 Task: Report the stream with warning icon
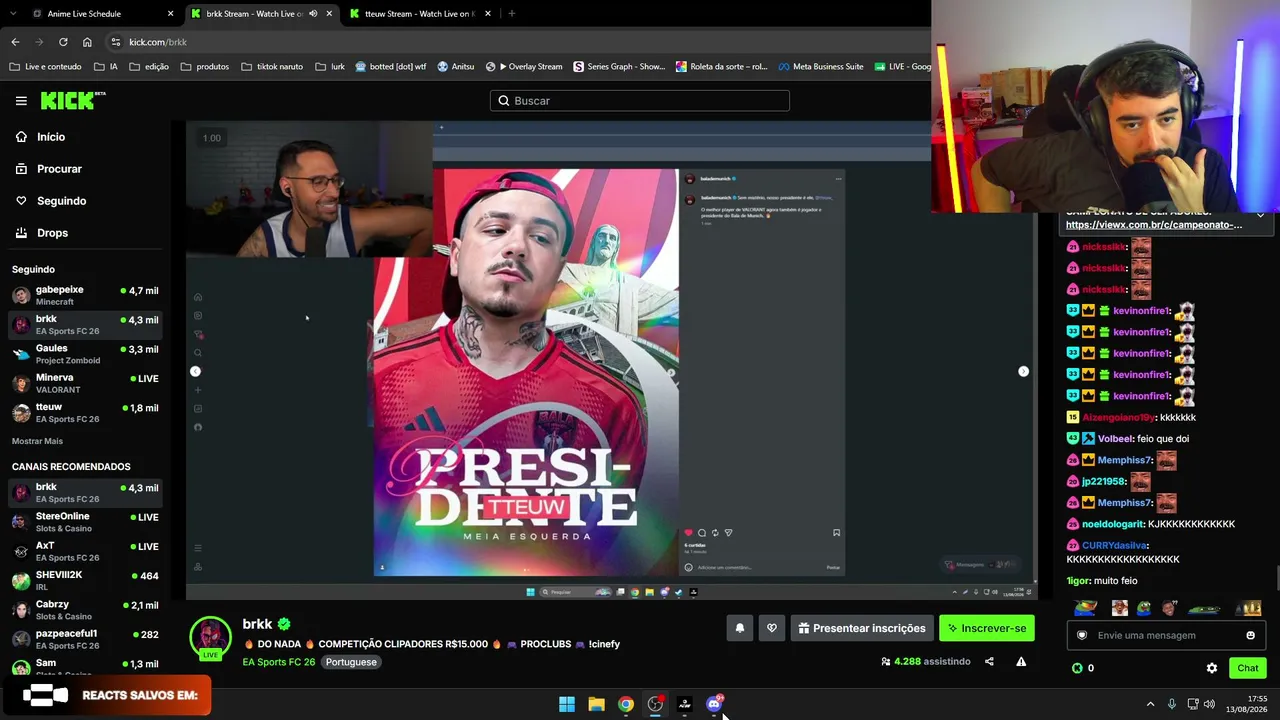1021,661
